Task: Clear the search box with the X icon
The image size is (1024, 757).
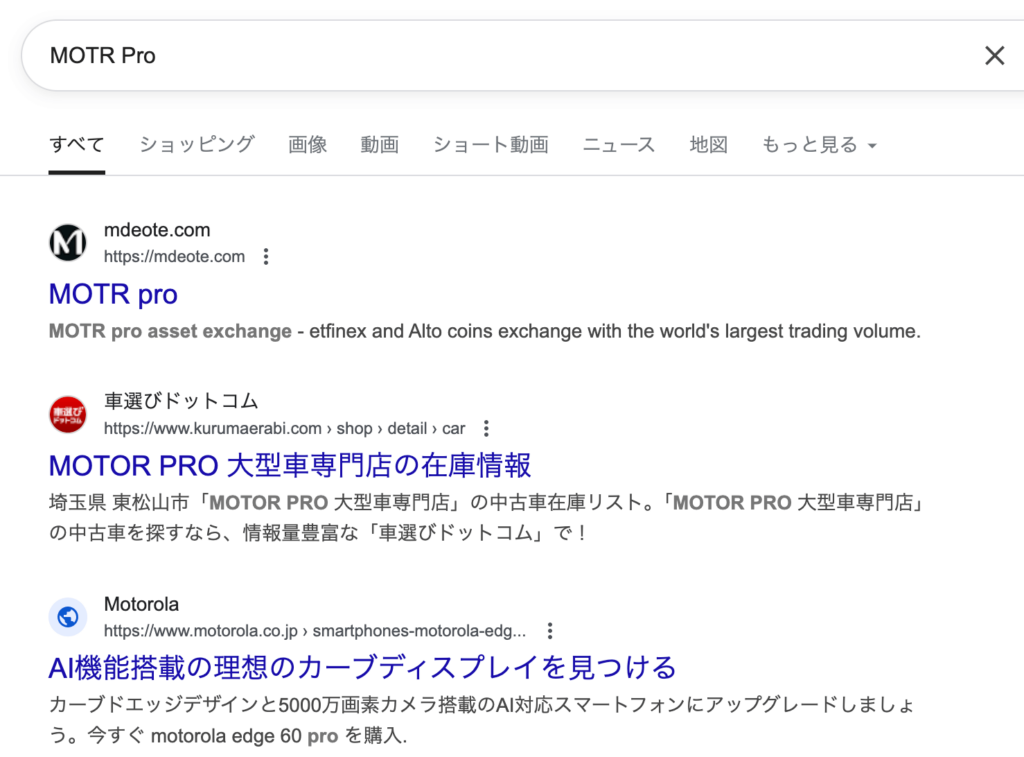Action: 994,56
